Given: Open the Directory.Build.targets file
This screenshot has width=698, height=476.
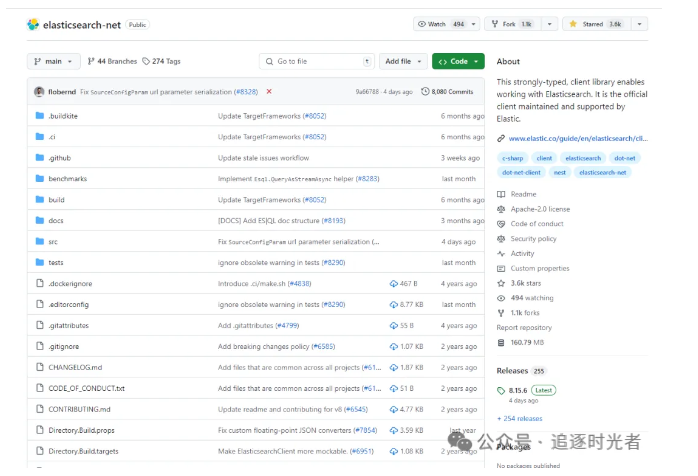Looking at the screenshot, I should click(x=83, y=451).
